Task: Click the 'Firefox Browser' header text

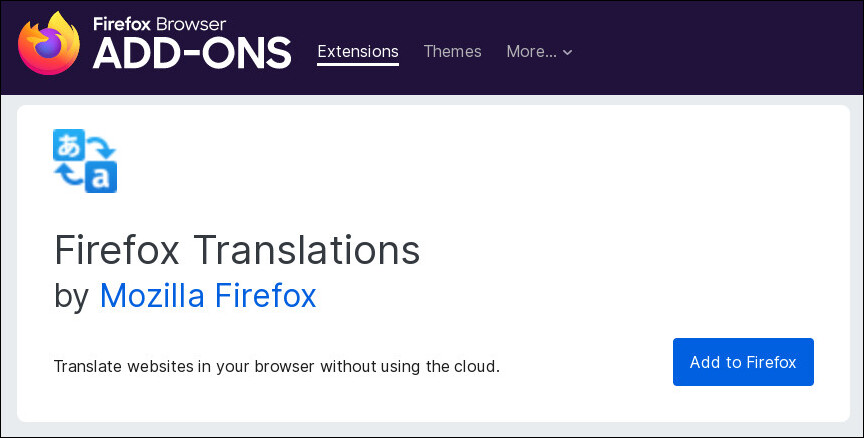Action: click(x=160, y=24)
